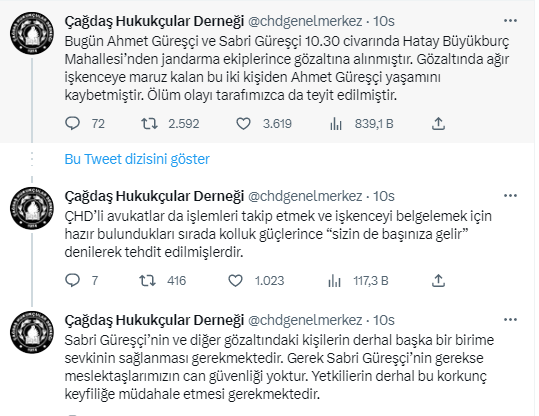Click the profile avatar of the third tweet
This screenshot has width=539, height=416.
coord(32,332)
